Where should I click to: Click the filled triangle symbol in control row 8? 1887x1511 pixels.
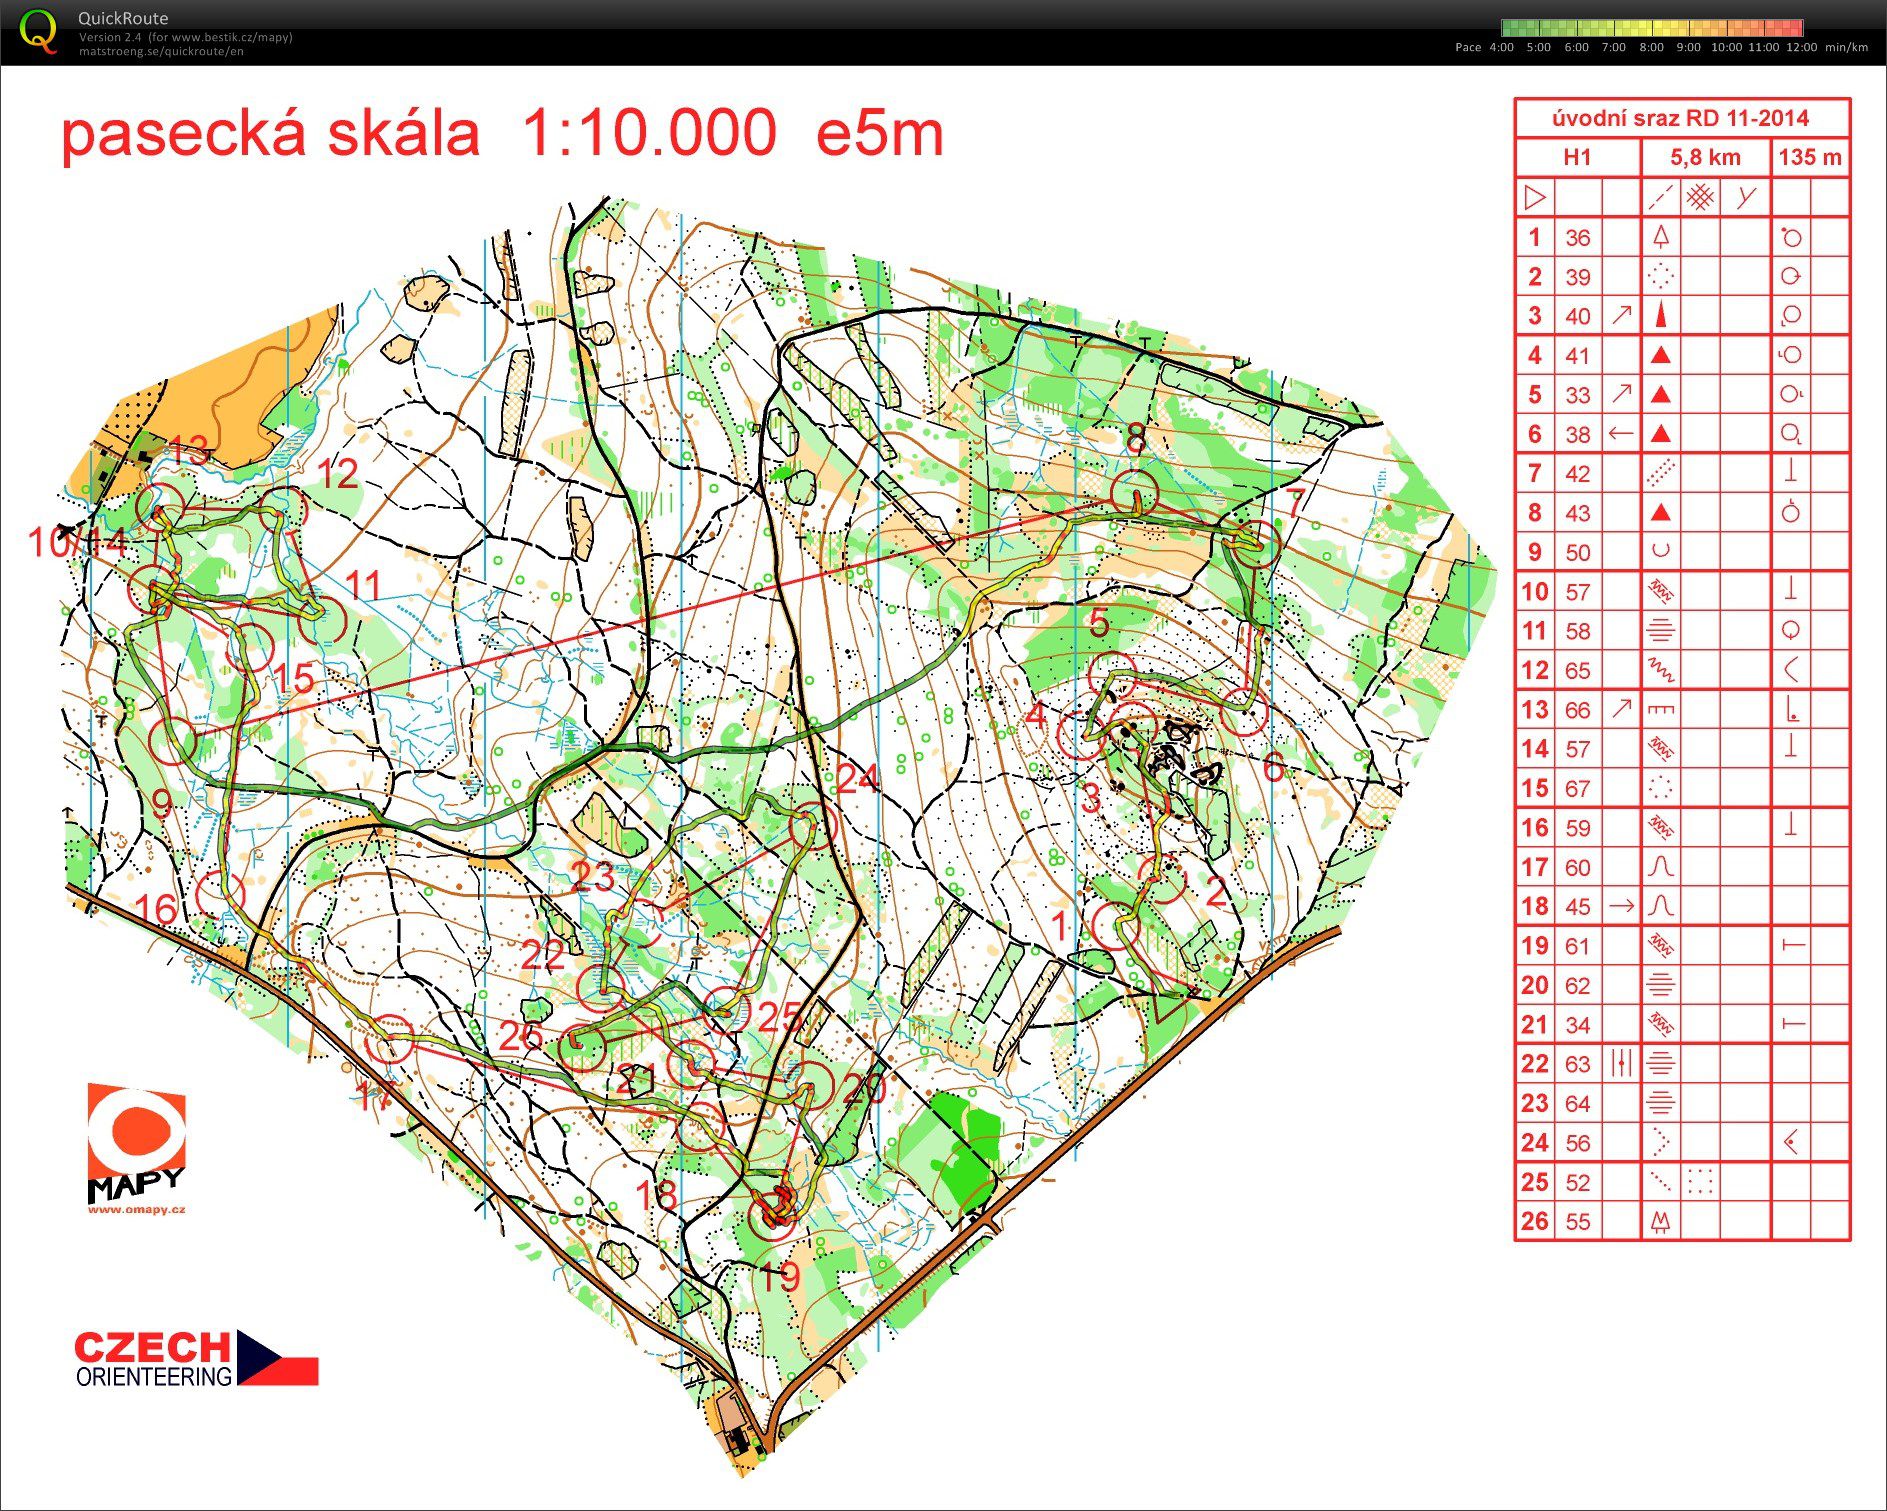coord(1660,513)
